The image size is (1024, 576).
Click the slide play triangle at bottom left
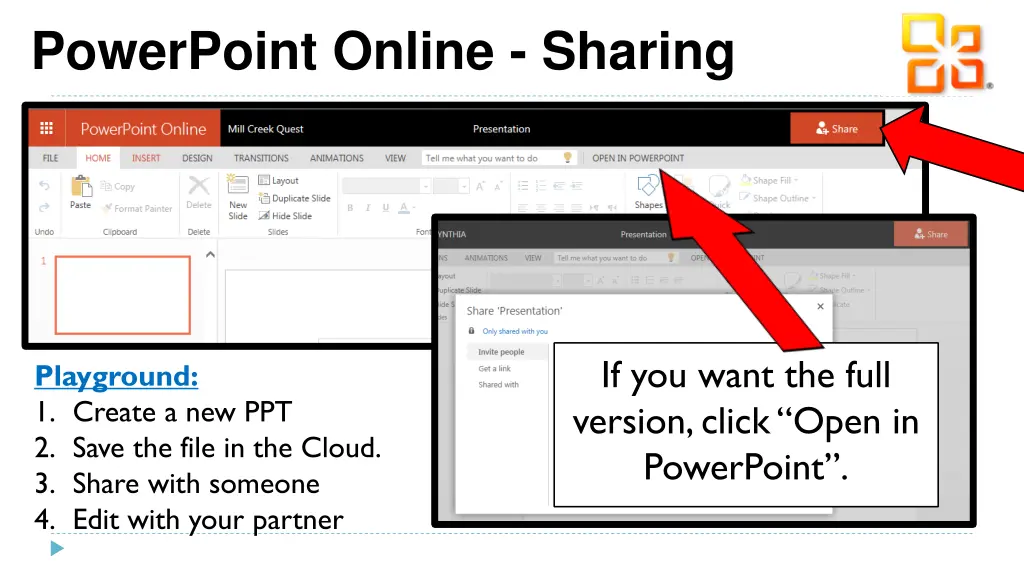point(57,549)
